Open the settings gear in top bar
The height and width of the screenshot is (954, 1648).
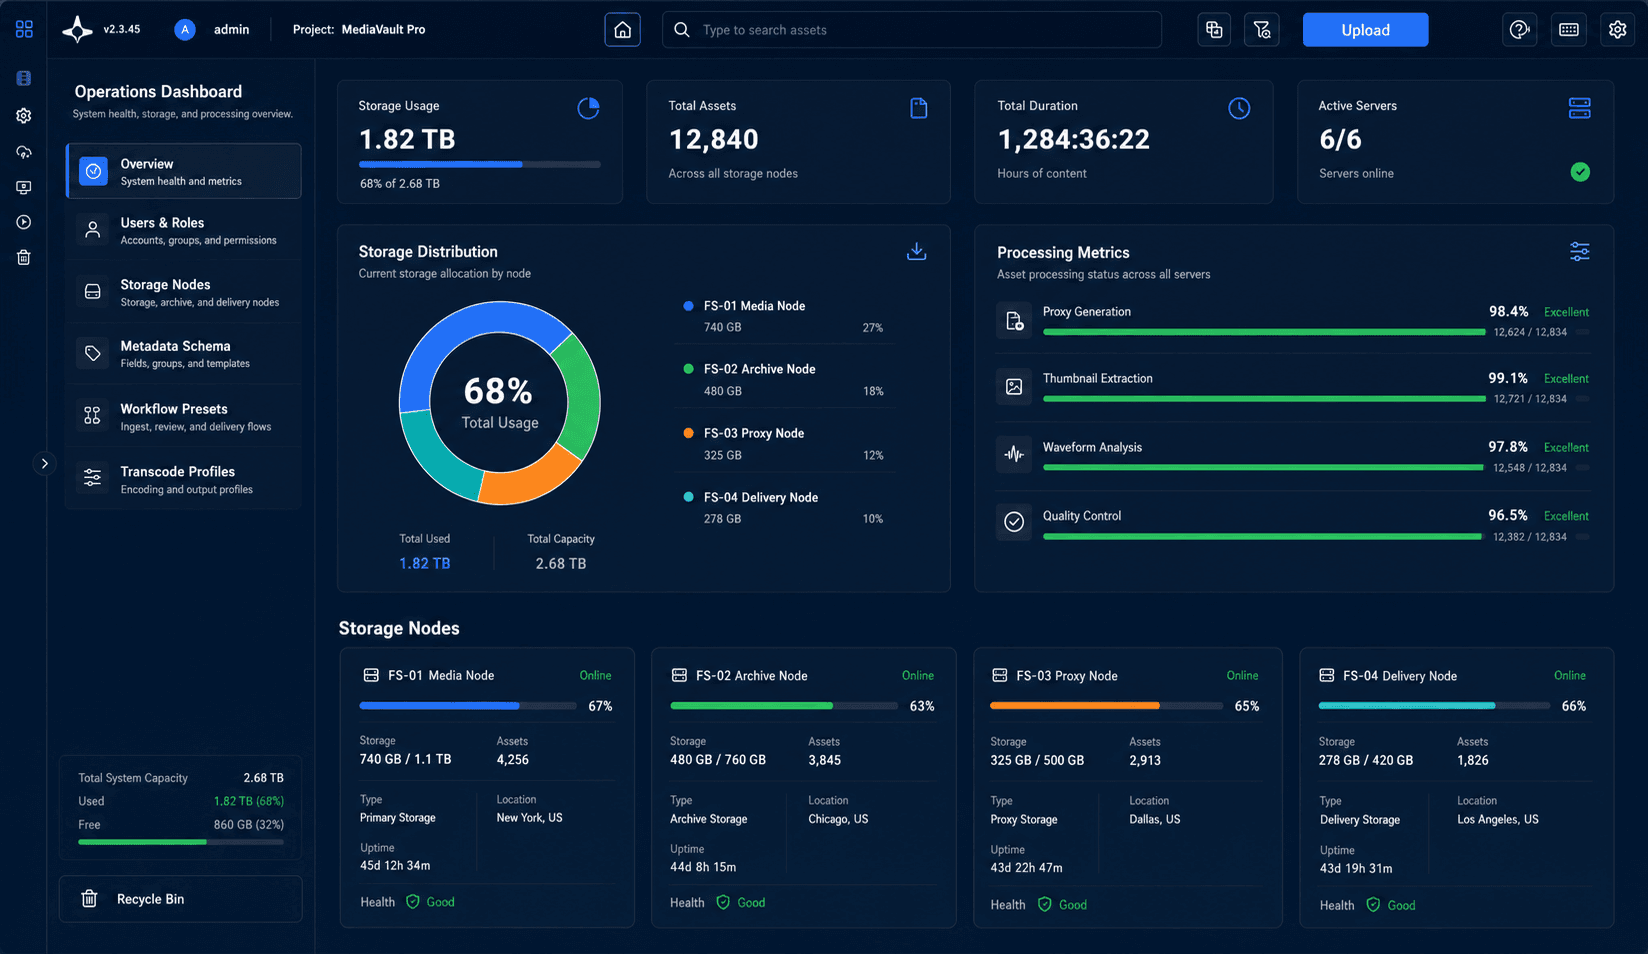click(1617, 30)
